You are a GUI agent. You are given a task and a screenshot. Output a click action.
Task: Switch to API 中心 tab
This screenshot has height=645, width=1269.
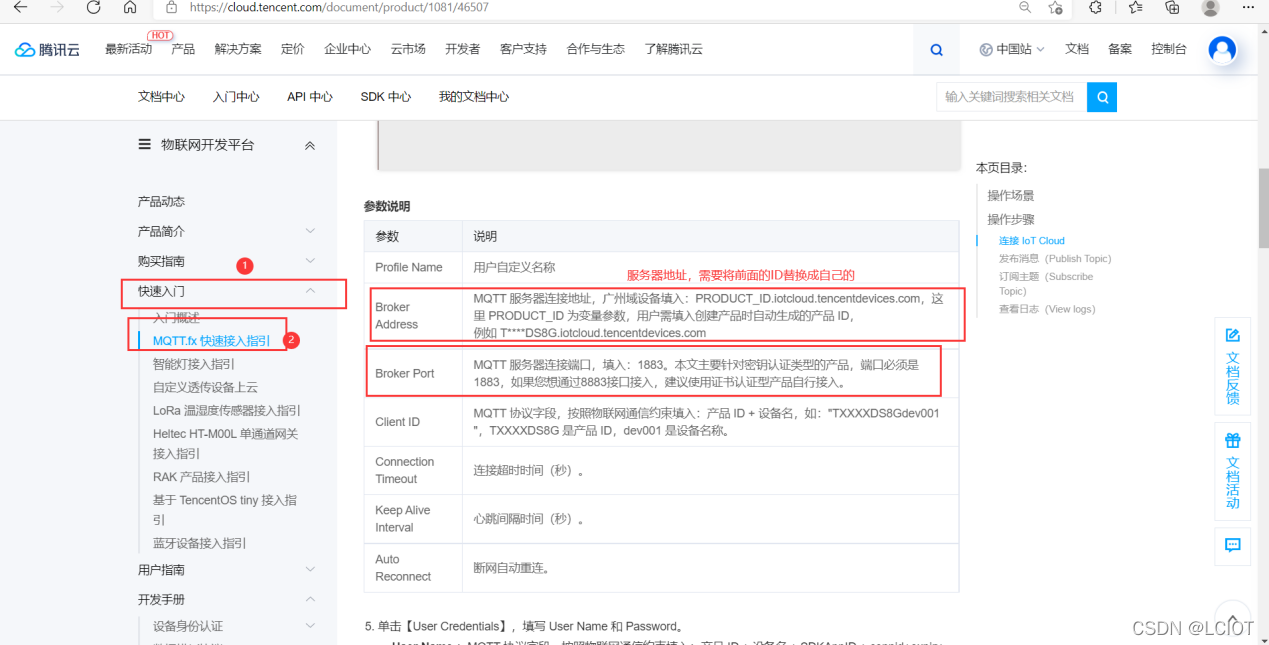pyautogui.click(x=310, y=97)
